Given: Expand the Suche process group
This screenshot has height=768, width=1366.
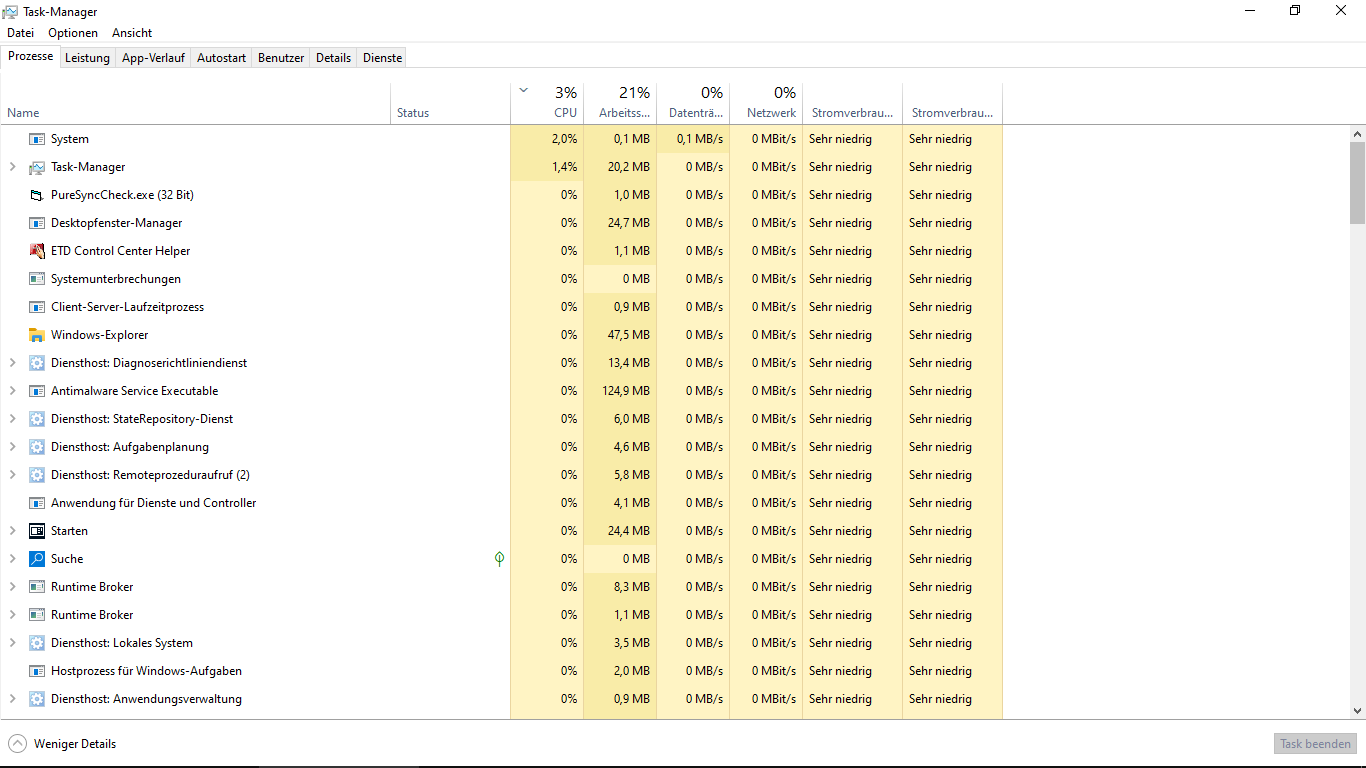Looking at the screenshot, I should [12, 559].
